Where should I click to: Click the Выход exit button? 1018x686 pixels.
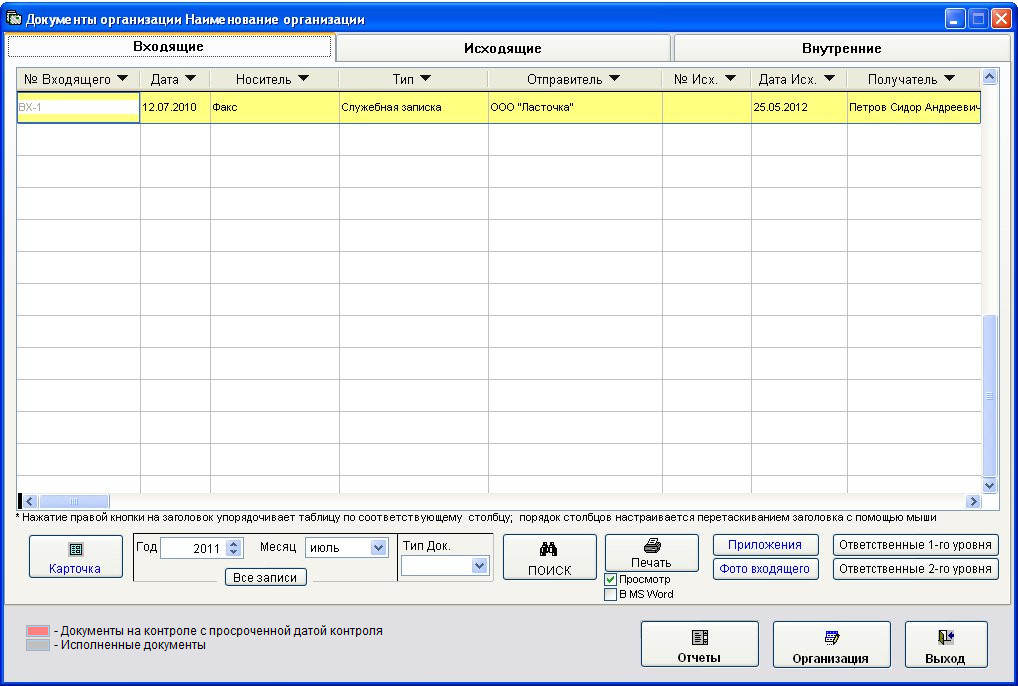click(945, 645)
